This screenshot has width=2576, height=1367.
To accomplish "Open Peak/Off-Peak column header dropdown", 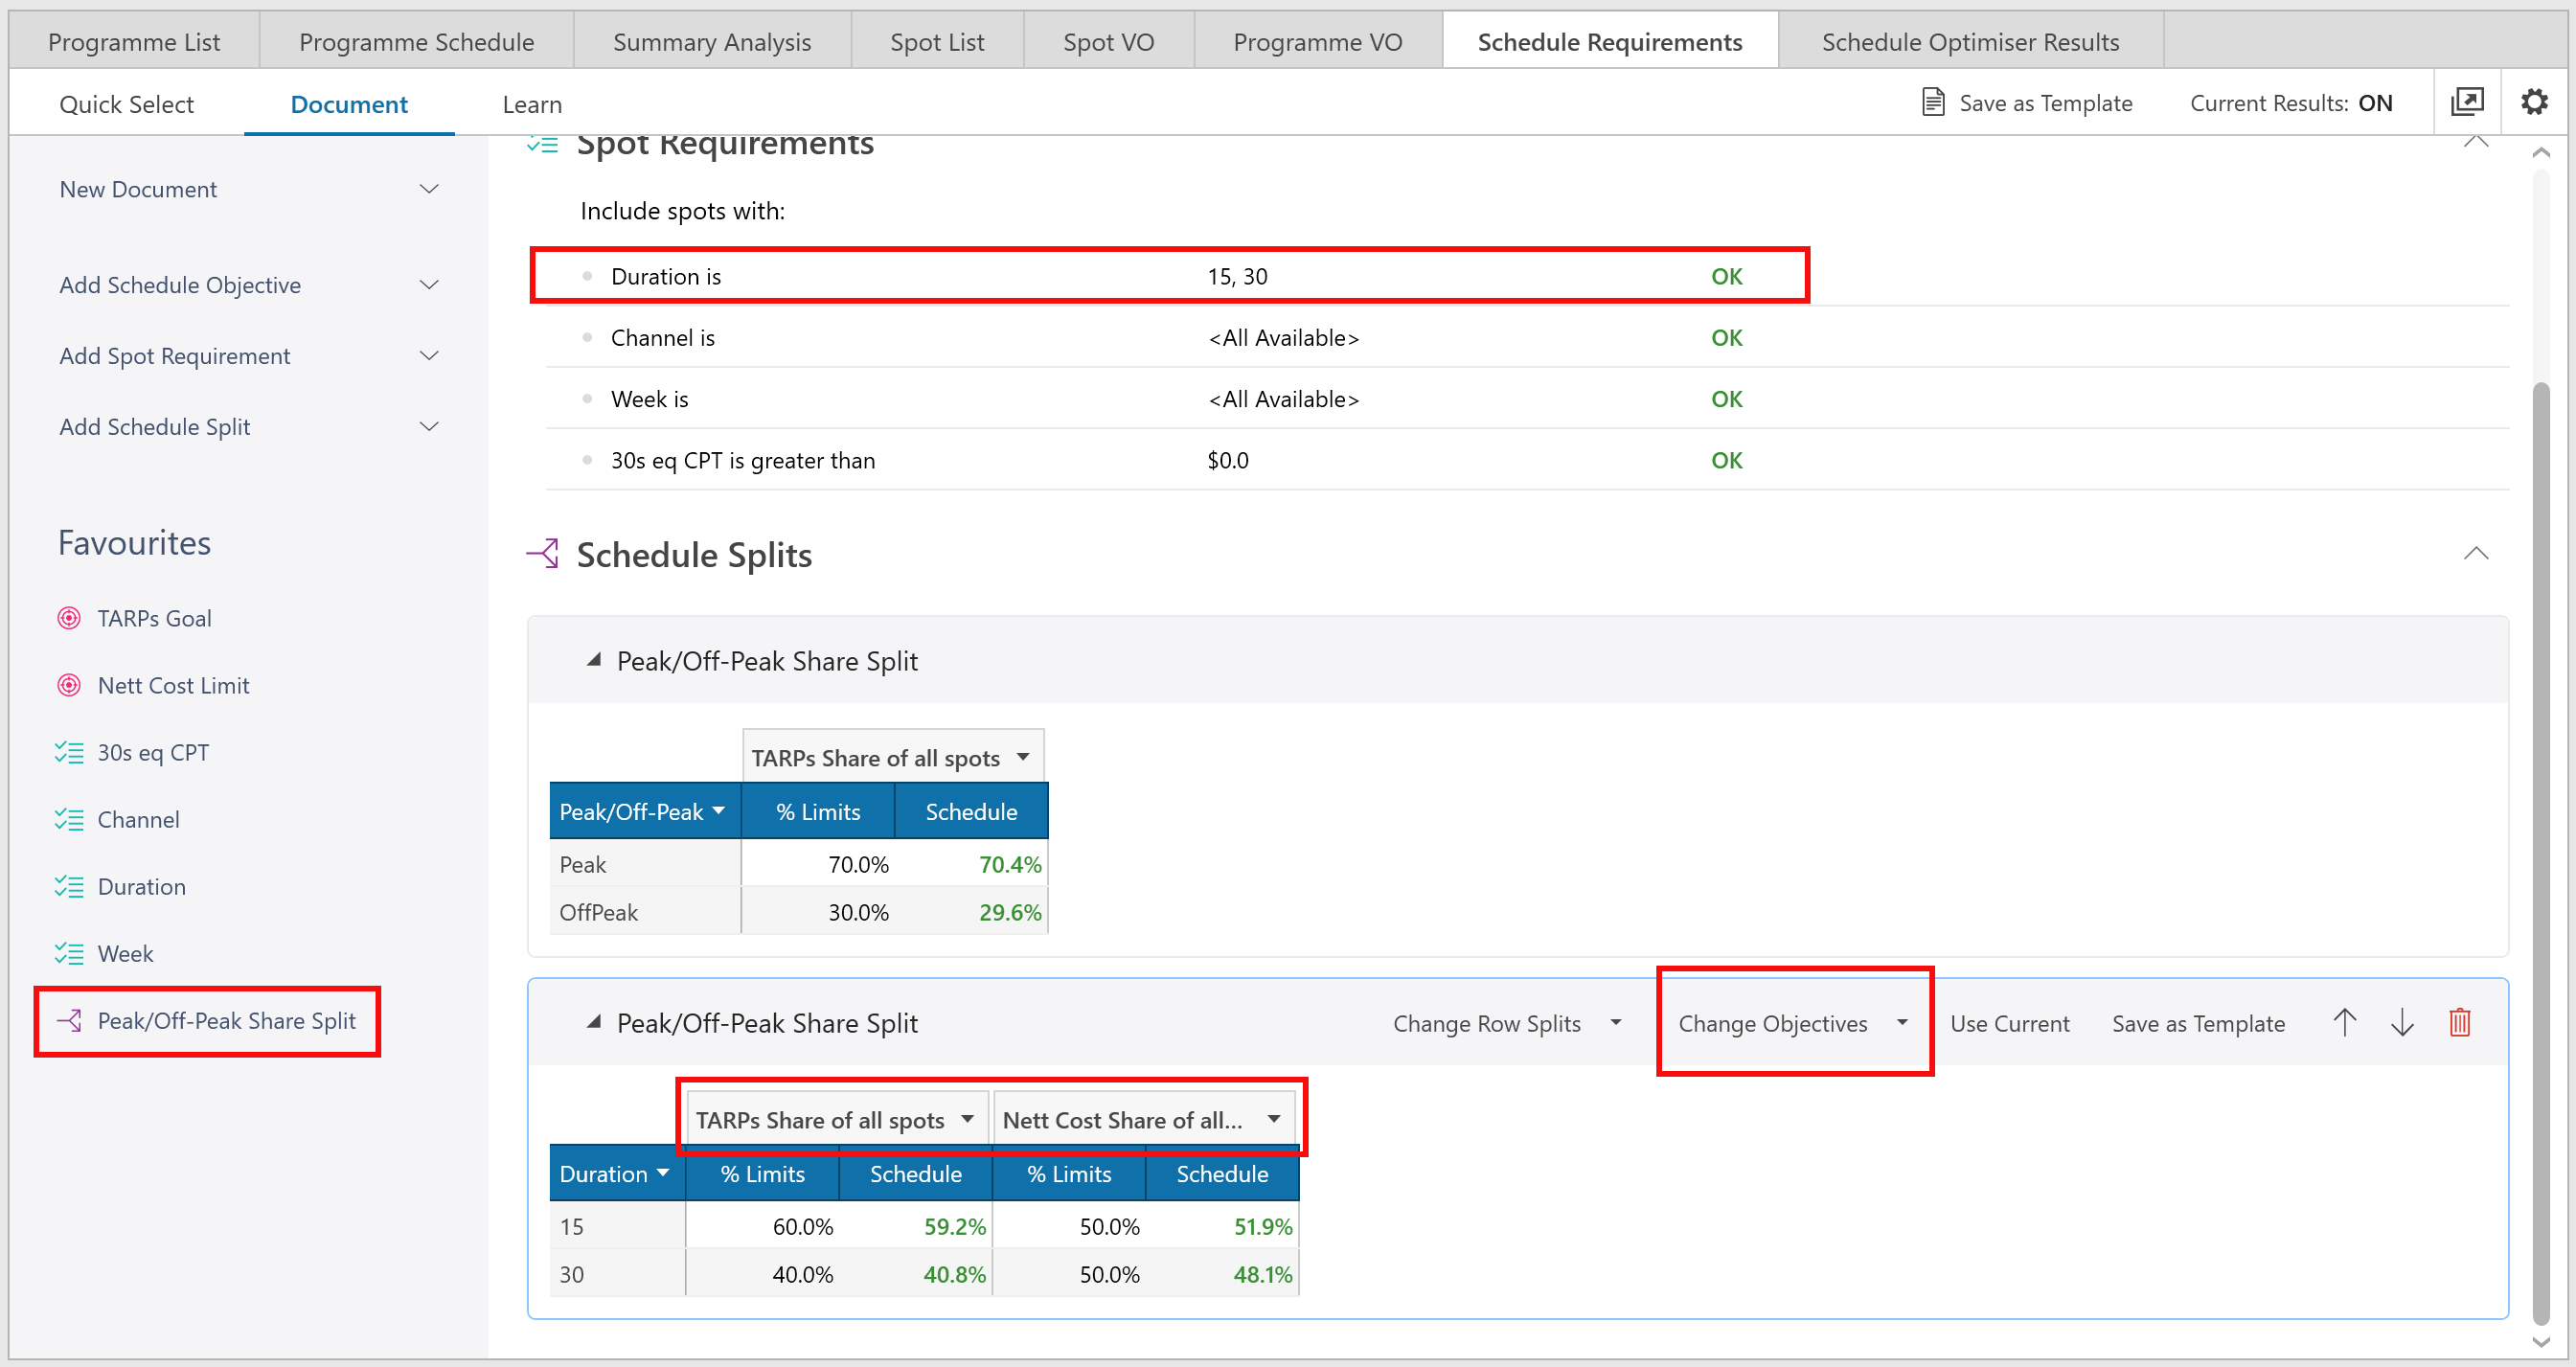I will click(x=717, y=811).
